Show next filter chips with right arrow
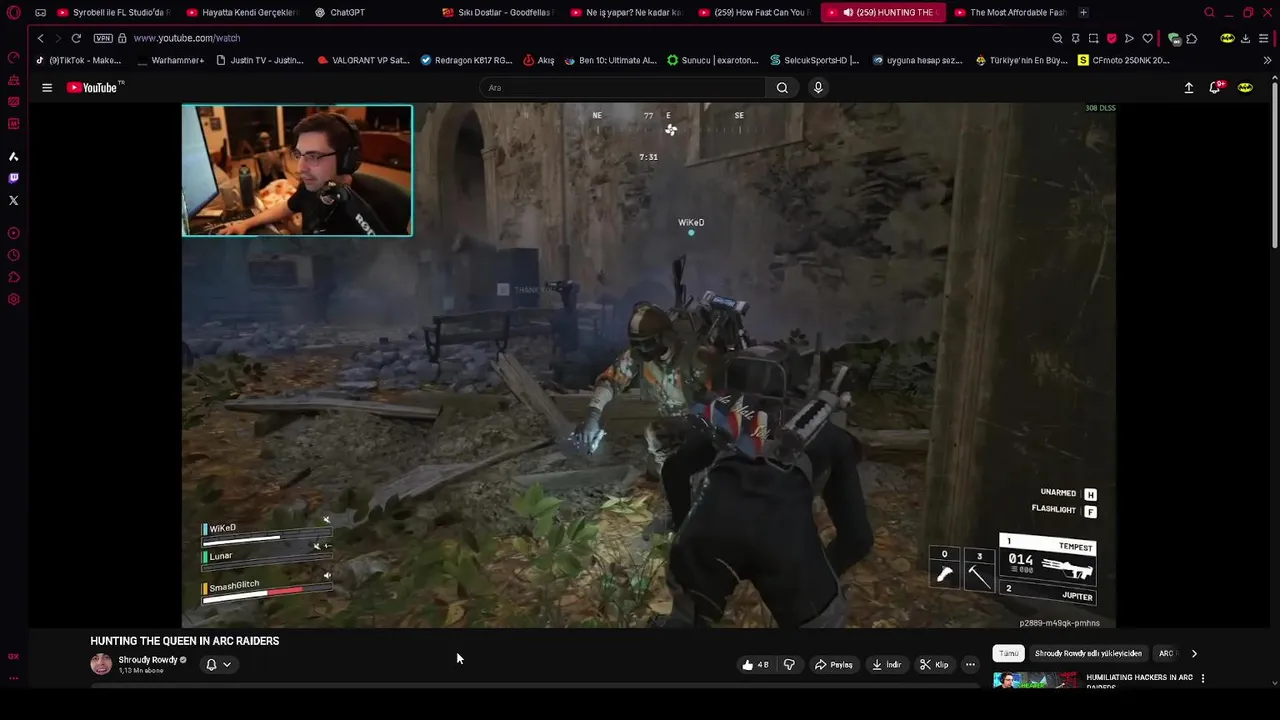Image resolution: width=1280 pixels, height=720 pixels. [x=1194, y=654]
